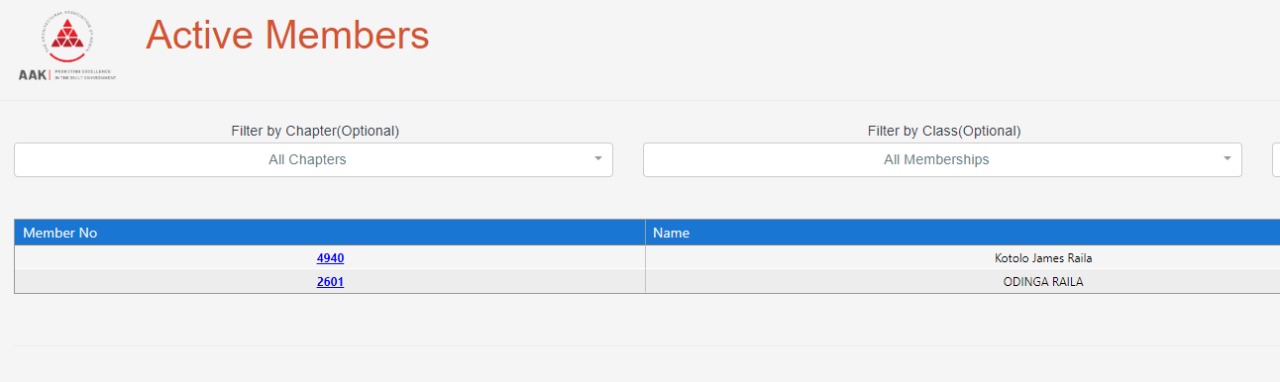Click the red triangular AAK emblem
1280x382 pixels.
tap(67, 37)
